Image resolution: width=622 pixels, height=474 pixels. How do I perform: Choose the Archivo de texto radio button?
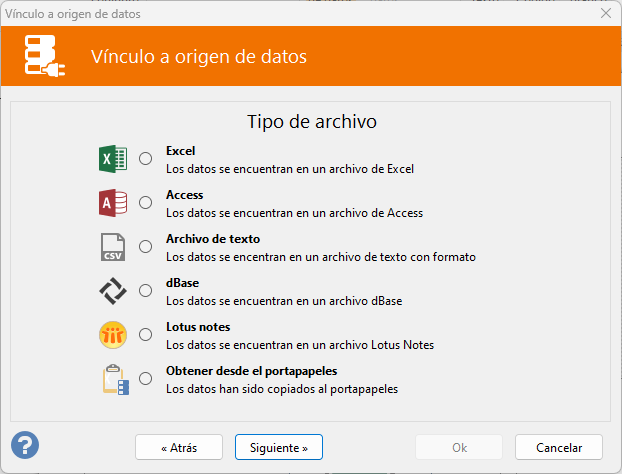146,246
